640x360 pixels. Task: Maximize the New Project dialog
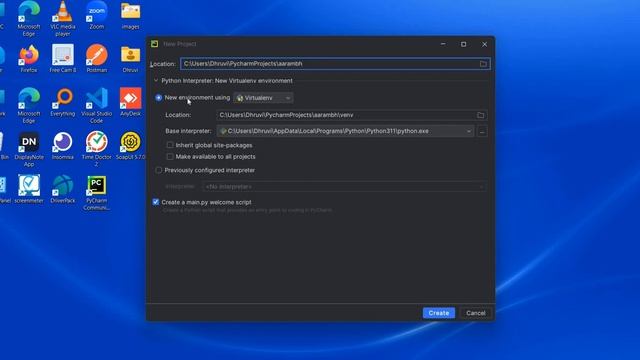464,44
